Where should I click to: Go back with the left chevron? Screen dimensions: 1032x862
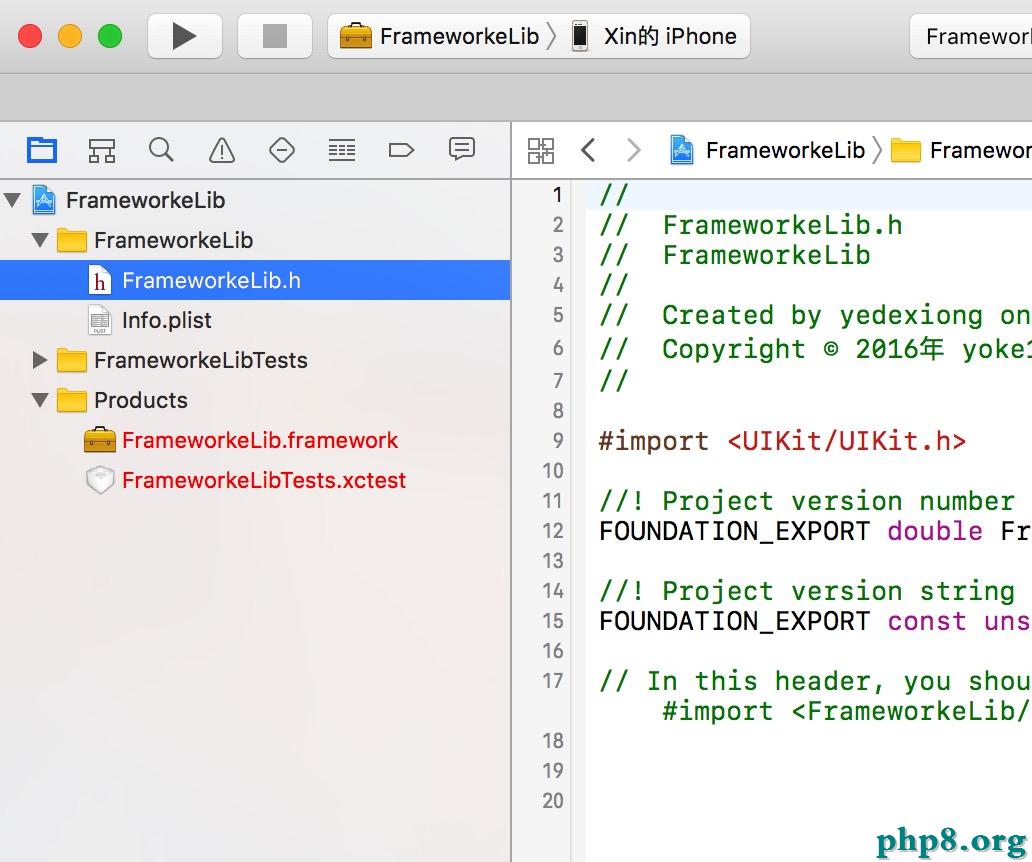tap(588, 151)
